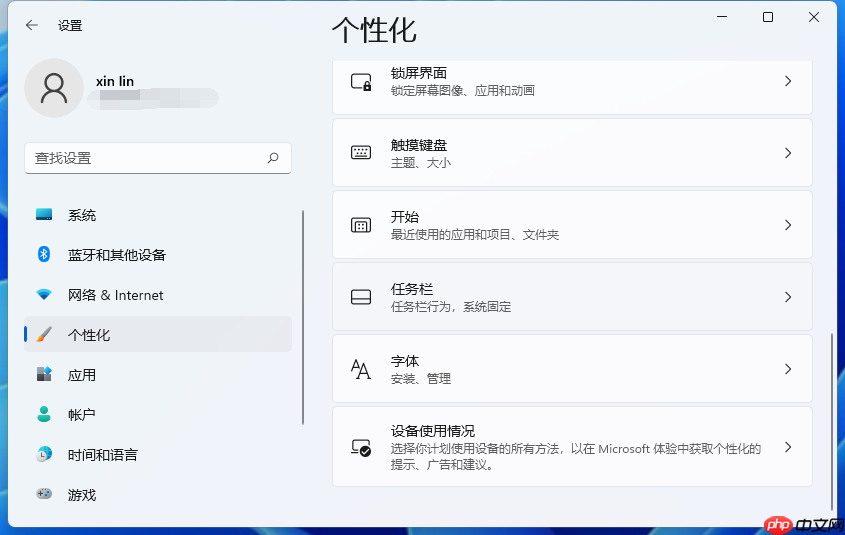845x535 pixels.
Task: Click the user avatar icon
Action: click(x=54, y=88)
